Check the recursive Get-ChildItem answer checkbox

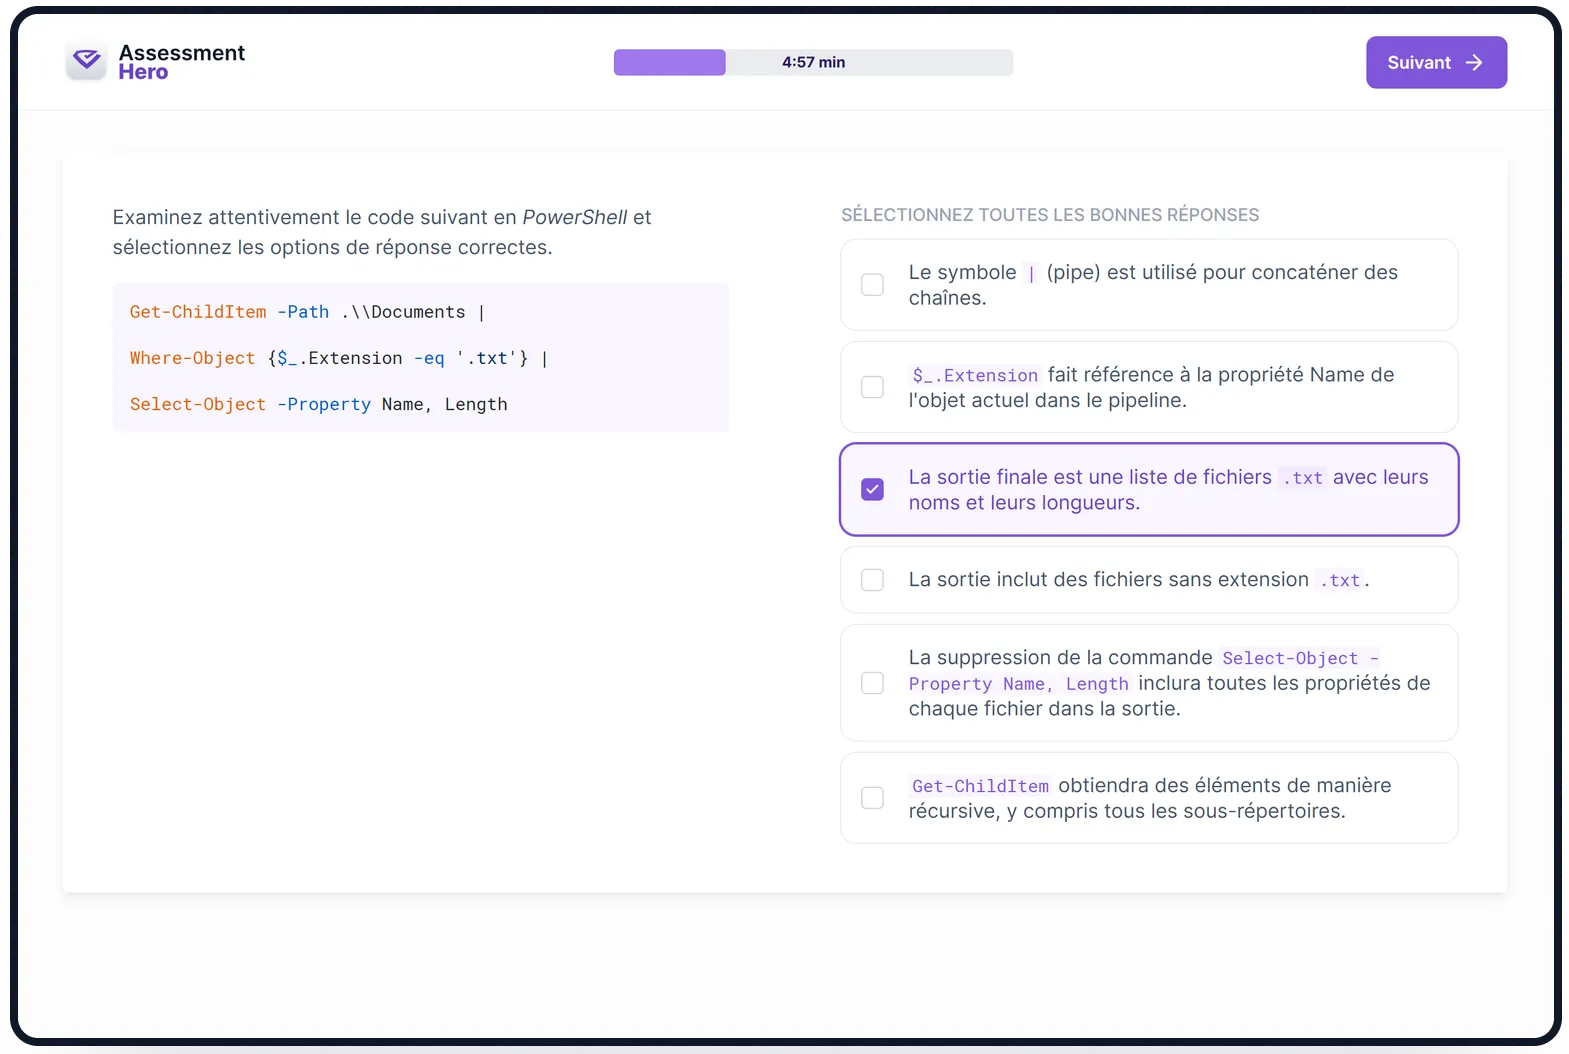(x=872, y=798)
